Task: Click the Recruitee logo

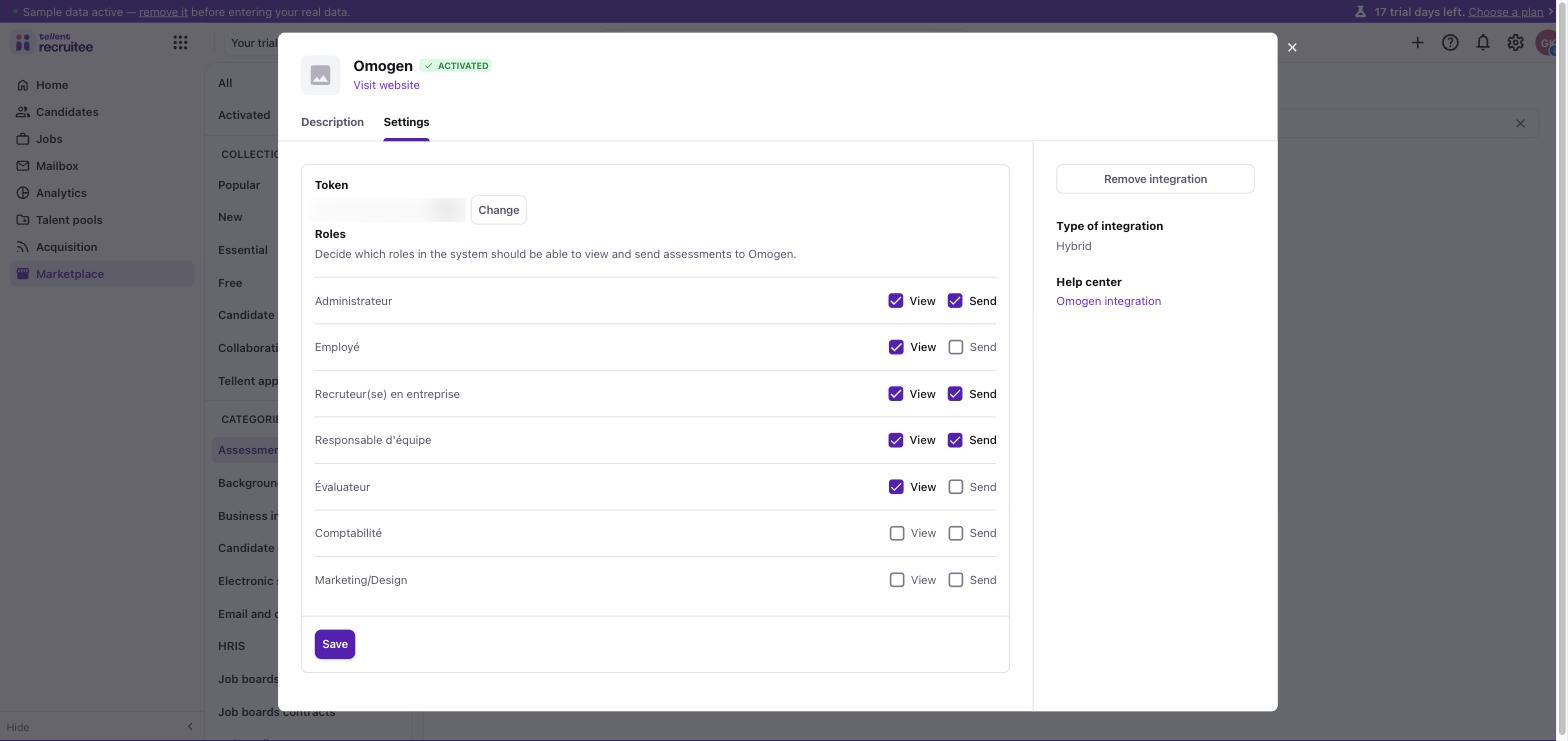Action: tap(54, 43)
